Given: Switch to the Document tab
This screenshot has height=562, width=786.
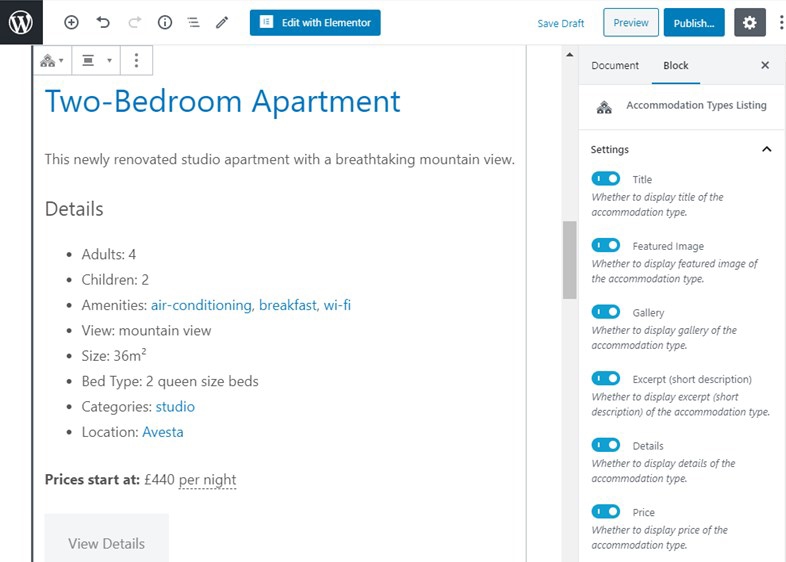Looking at the screenshot, I should point(615,65).
